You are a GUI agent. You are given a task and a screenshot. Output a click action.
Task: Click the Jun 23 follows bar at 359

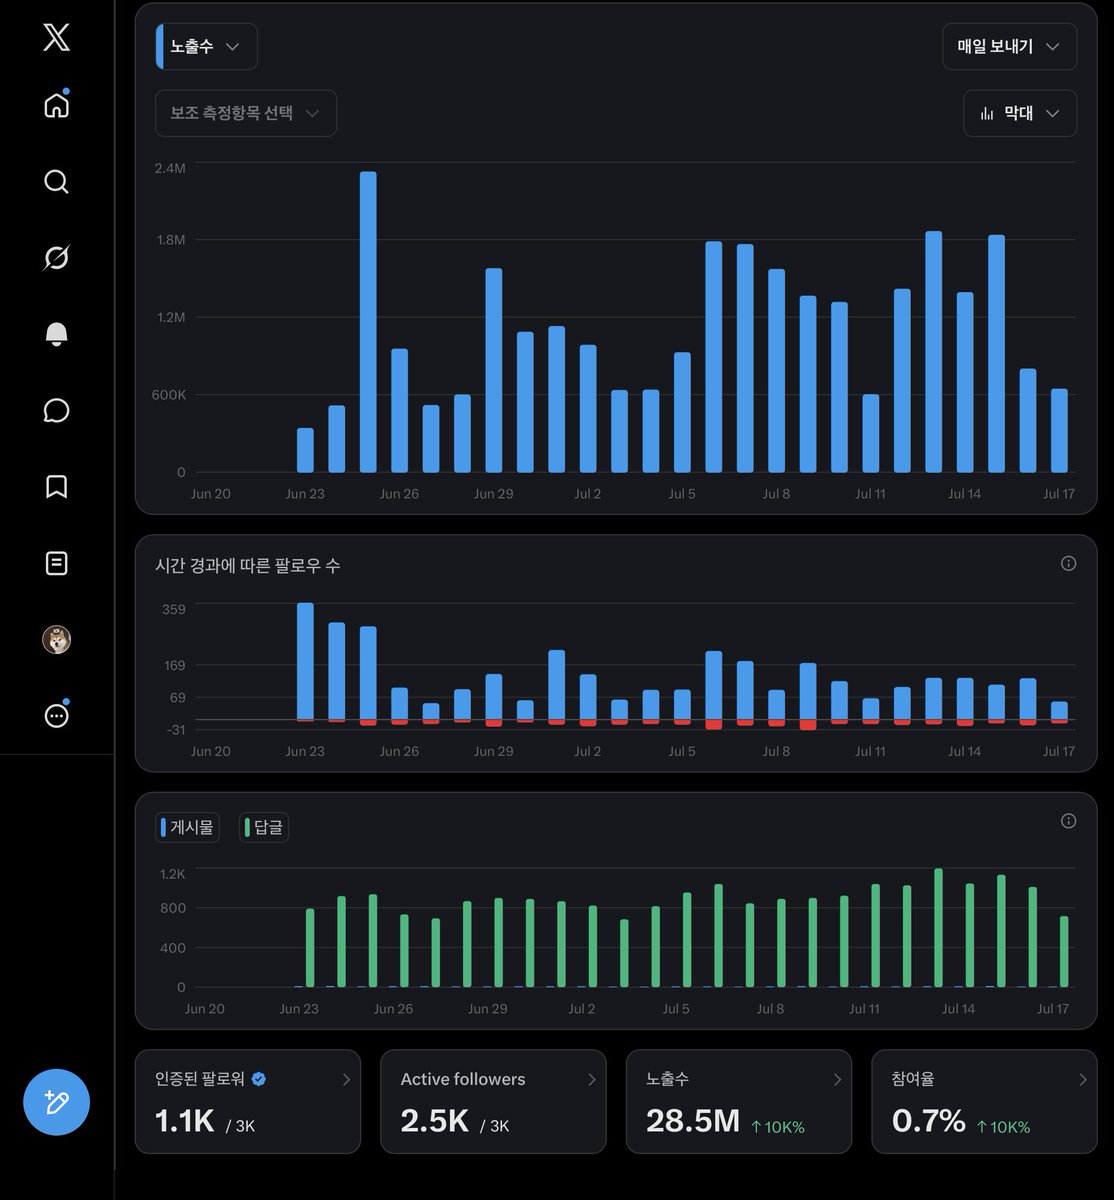305,661
